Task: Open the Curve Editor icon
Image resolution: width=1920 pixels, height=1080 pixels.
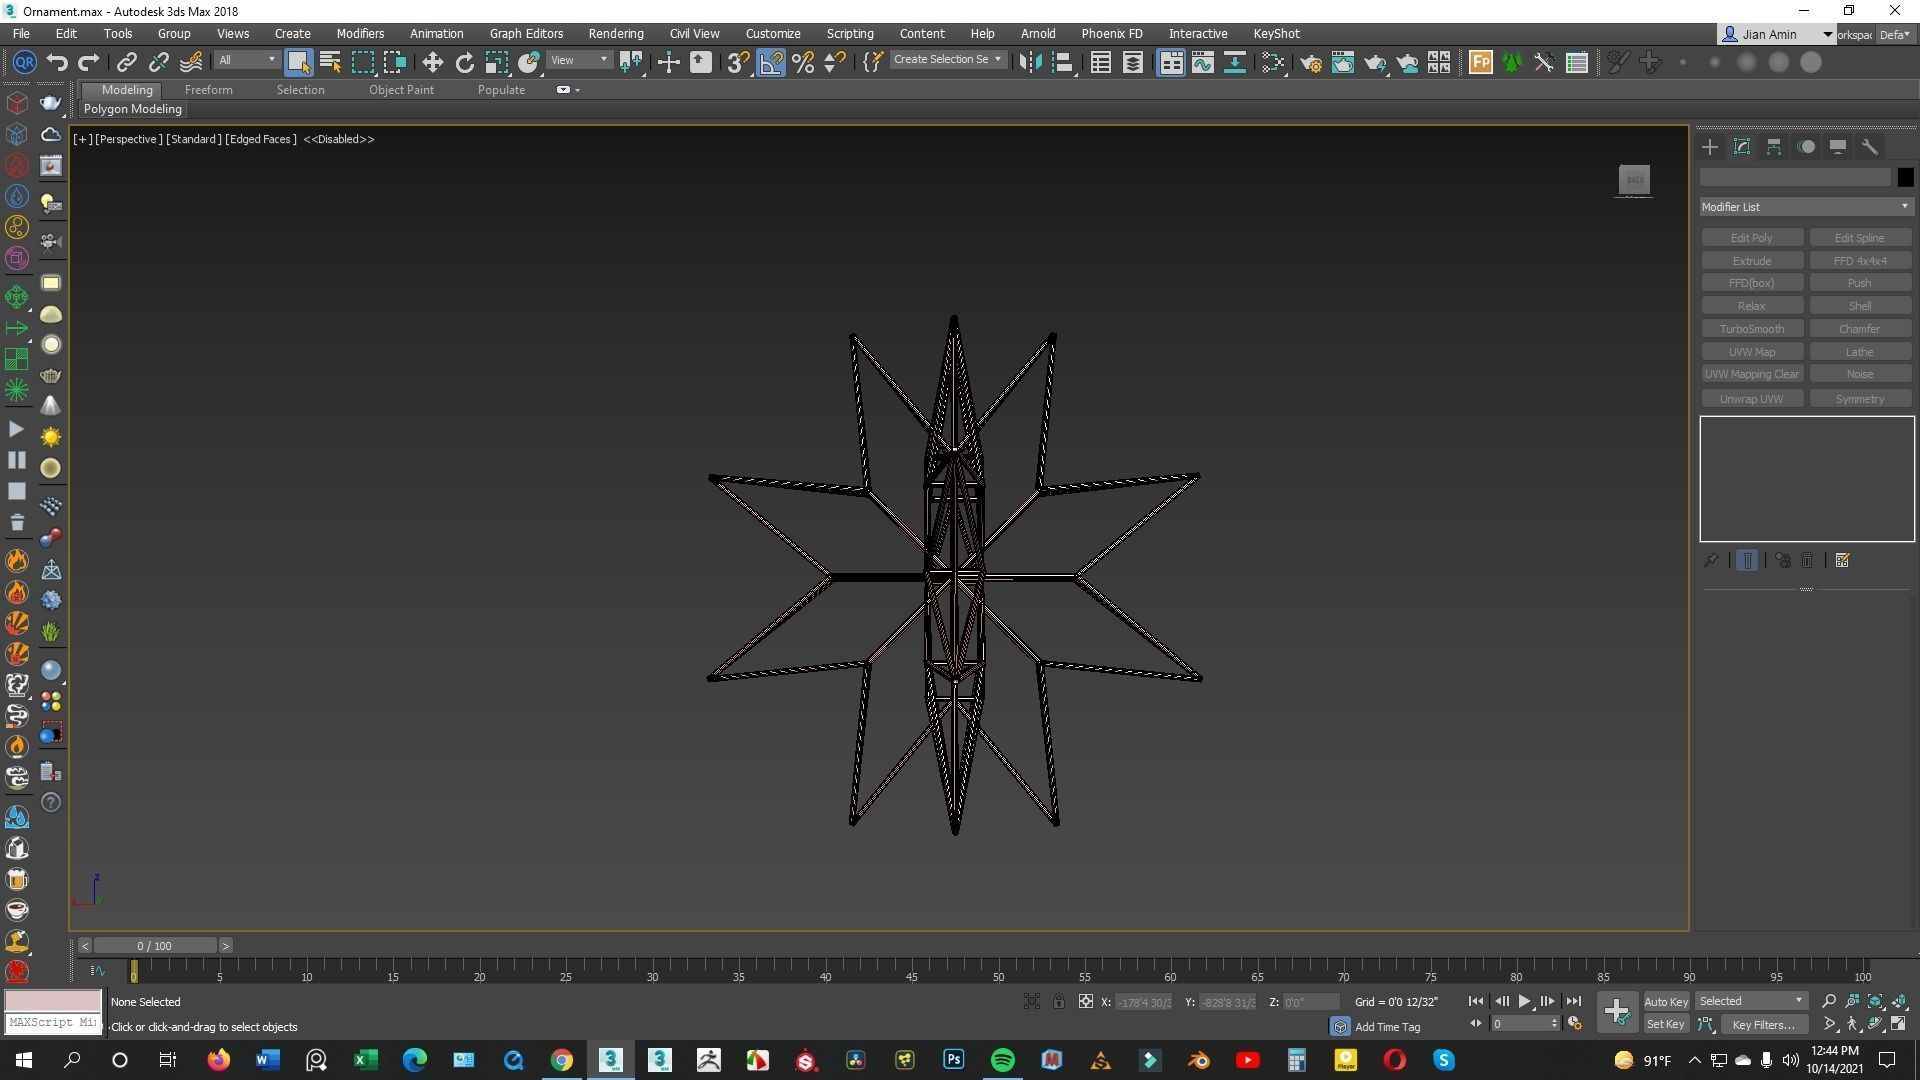Action: click(1203, 62)
